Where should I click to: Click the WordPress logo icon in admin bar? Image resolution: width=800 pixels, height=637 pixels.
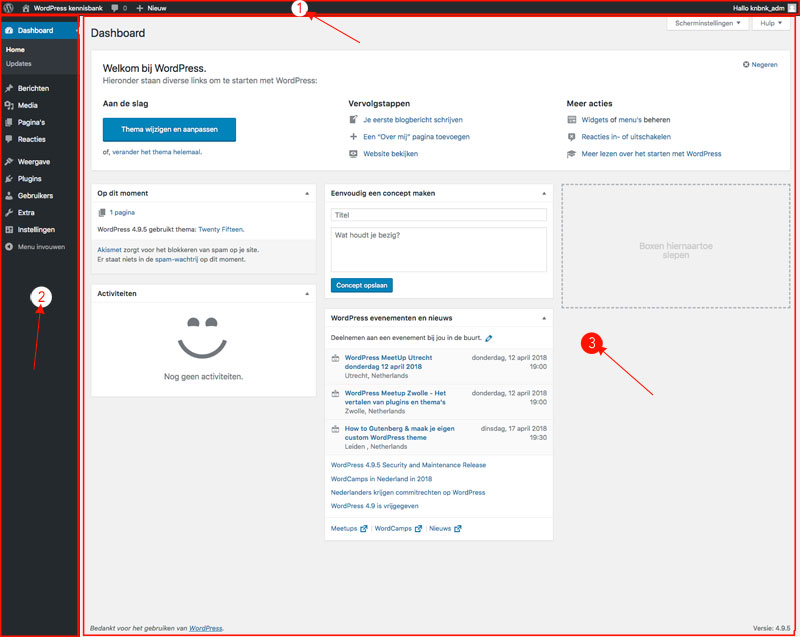(9, 8)
